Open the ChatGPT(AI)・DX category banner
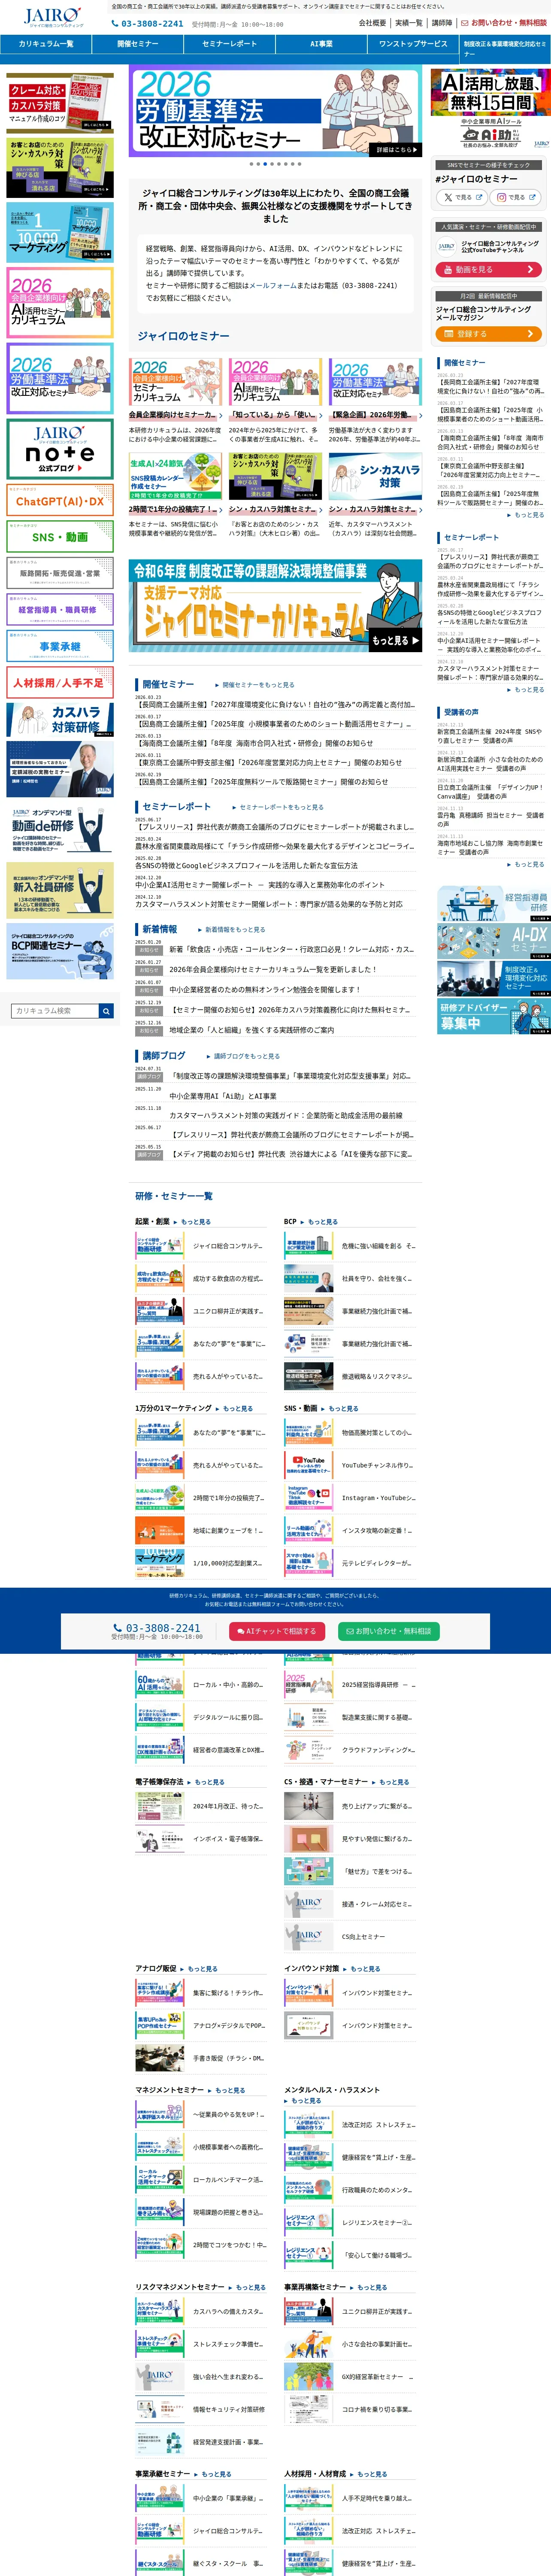The image size is (551, 2576). pyautogui.click(x=60, y=500)
